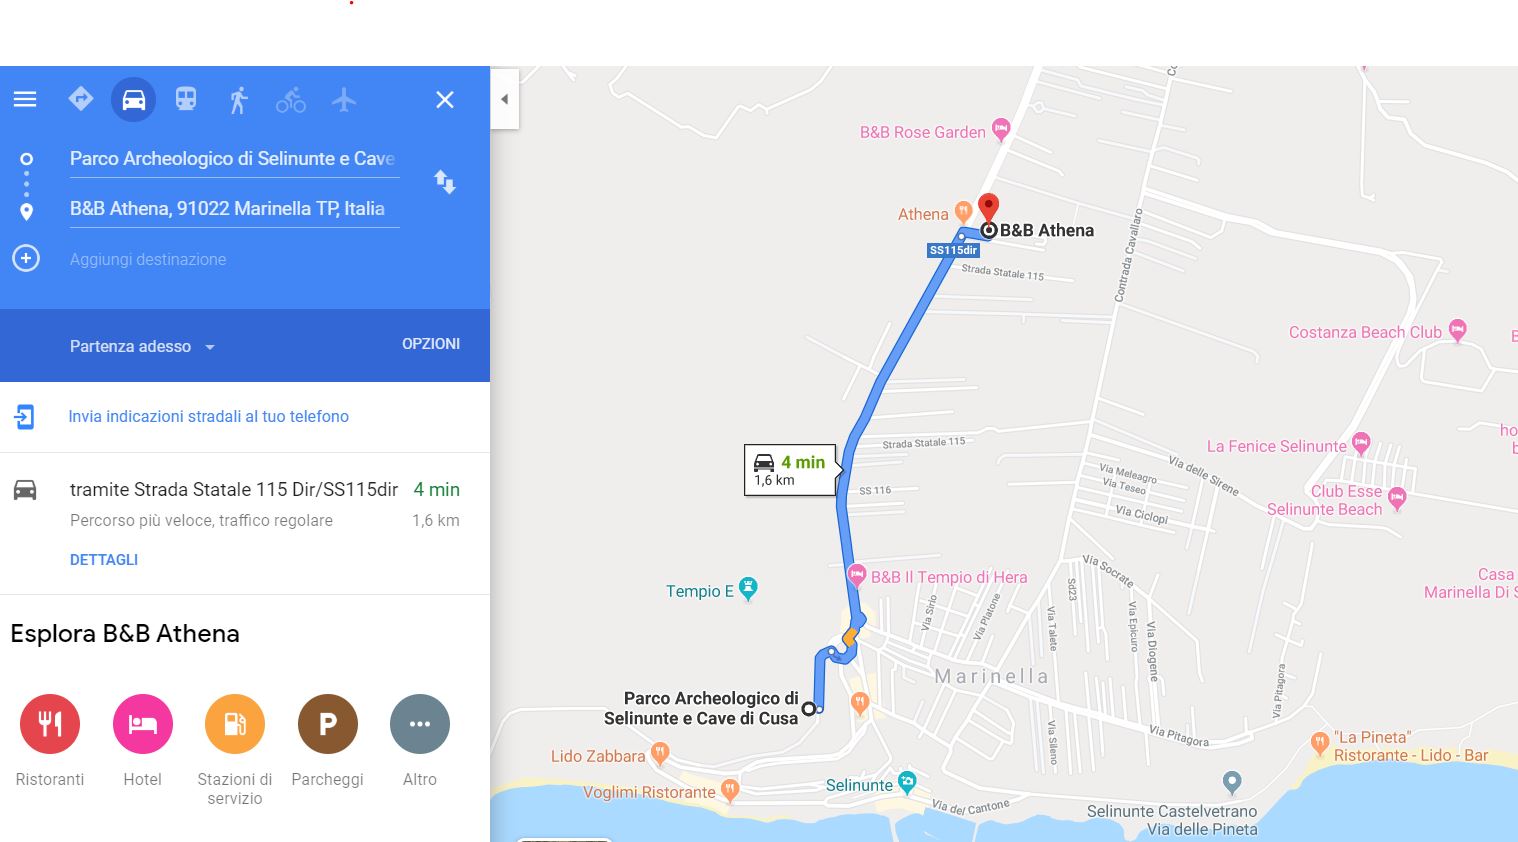Collapse the side panel arrow
The image size is (1518, 842).
click(505, 99)
